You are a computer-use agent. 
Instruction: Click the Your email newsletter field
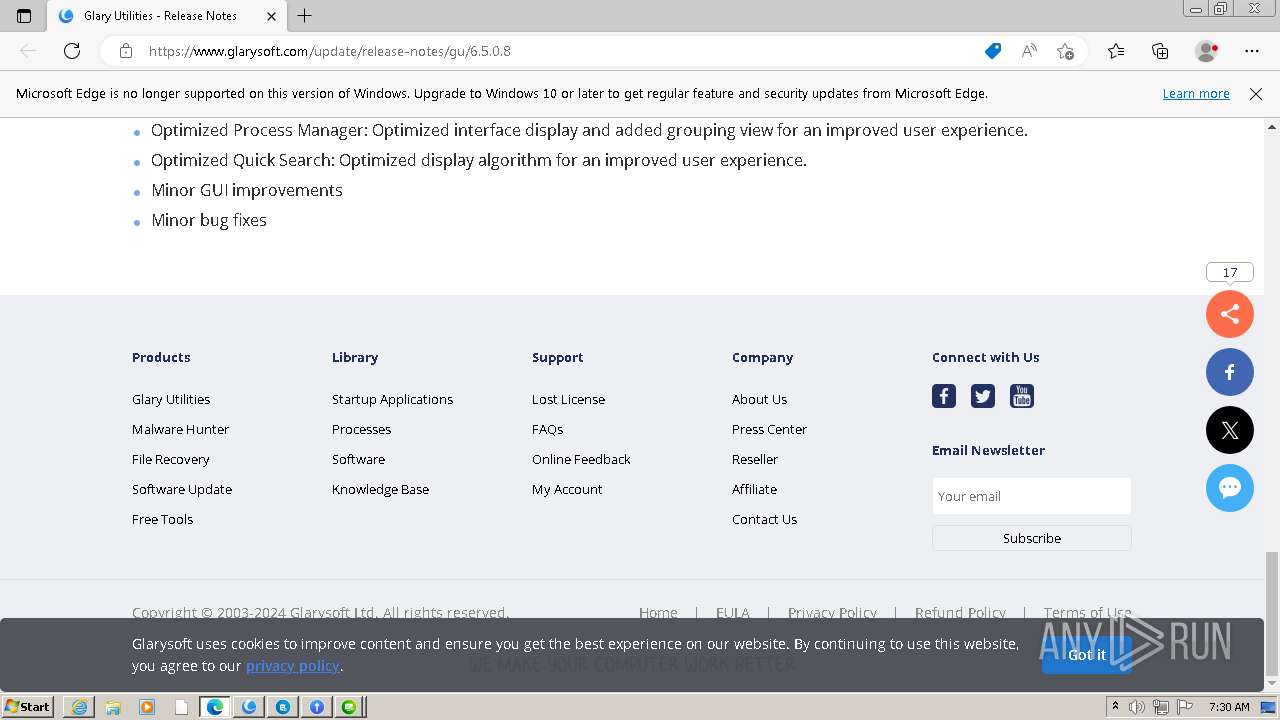click(1031, 496)
